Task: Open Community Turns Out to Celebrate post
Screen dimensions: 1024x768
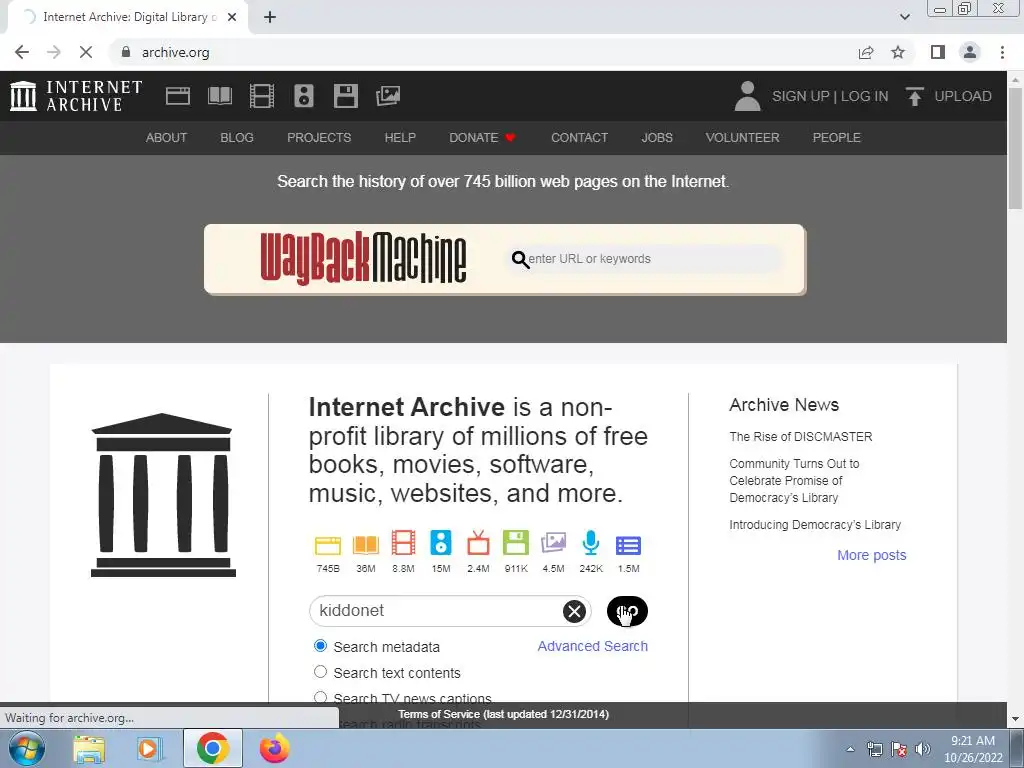Action: coord(794,481)
